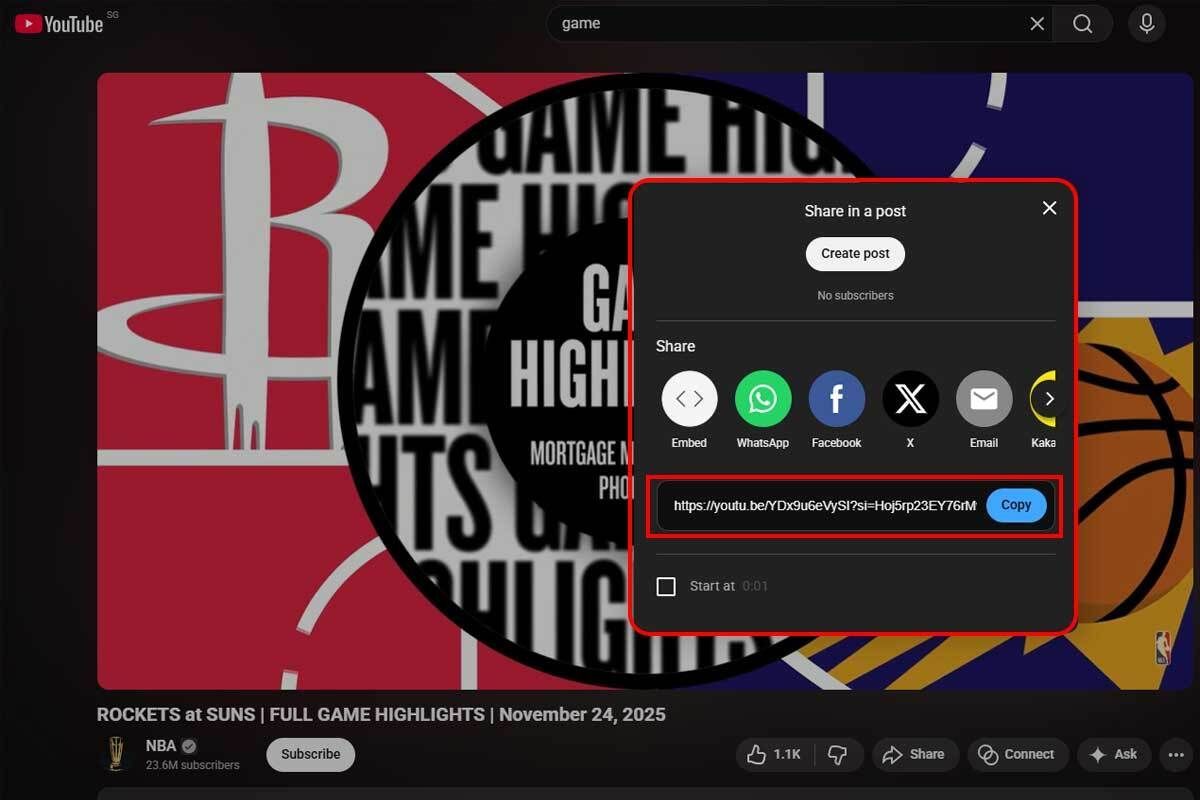Share the video via WhatsApp
Screen dimensions: 1200x800
click(x=763, y=399)
